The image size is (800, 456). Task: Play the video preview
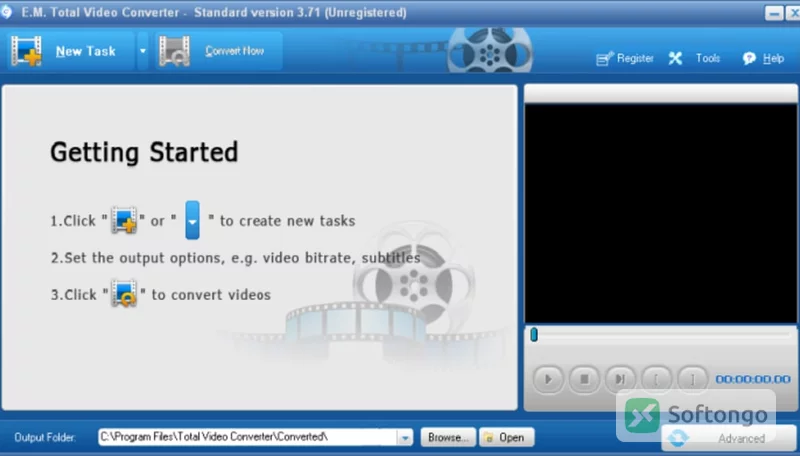(x=548, y=379)
